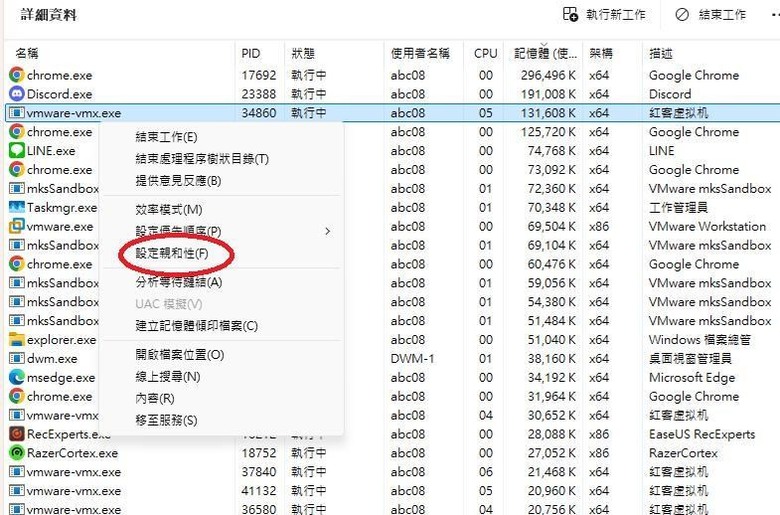Click the chrome.exe icon with 73,092 K memory

tap(16, 170)
